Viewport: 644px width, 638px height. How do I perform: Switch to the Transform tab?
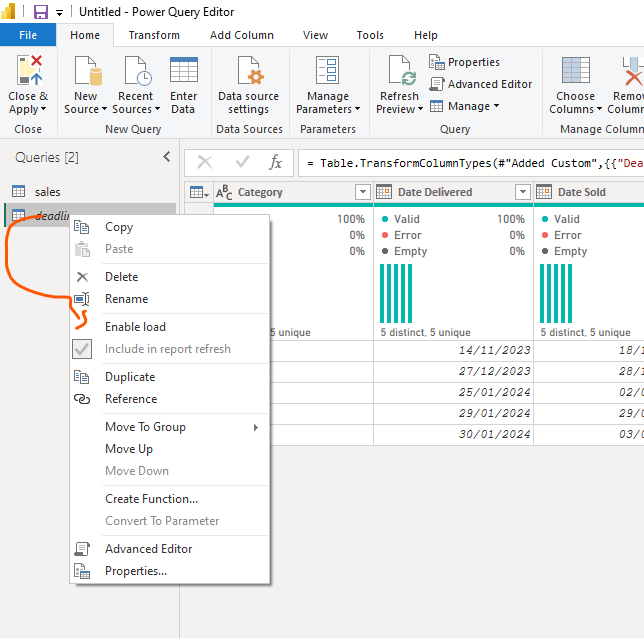click(x=154, y=35)
